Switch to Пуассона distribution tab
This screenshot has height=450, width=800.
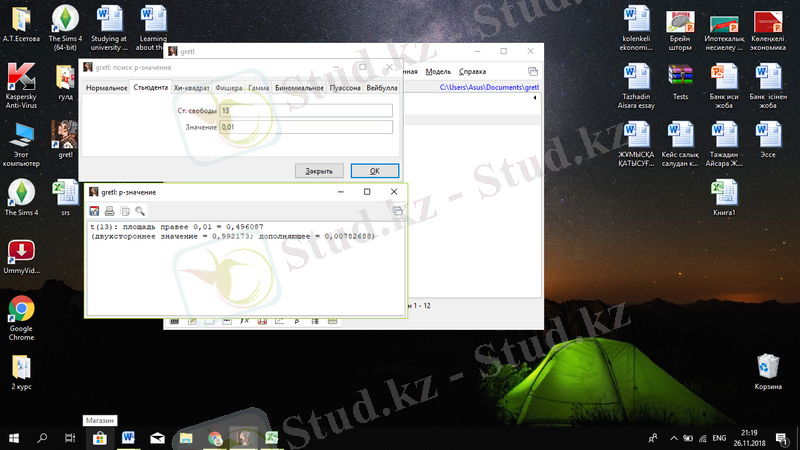pyautogui.click(x=345, y=88)
